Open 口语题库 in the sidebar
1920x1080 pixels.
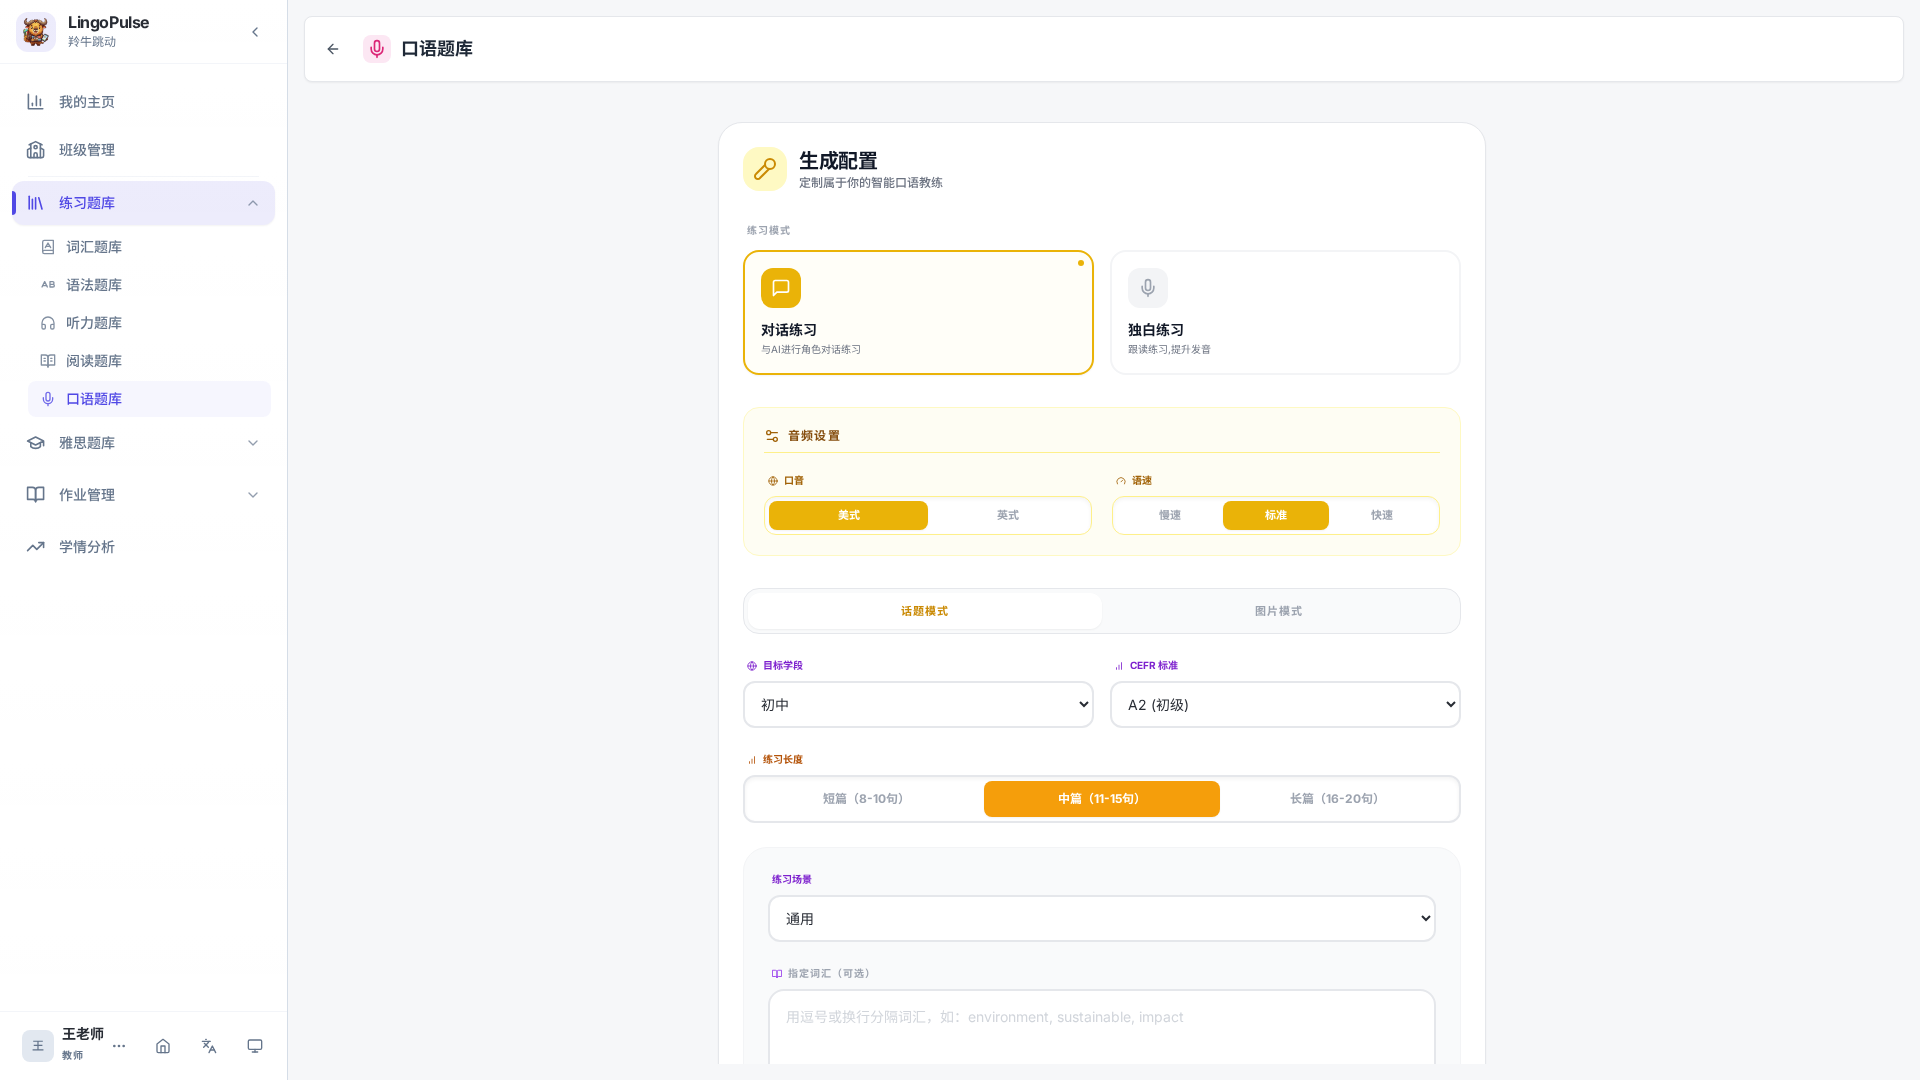149,399
